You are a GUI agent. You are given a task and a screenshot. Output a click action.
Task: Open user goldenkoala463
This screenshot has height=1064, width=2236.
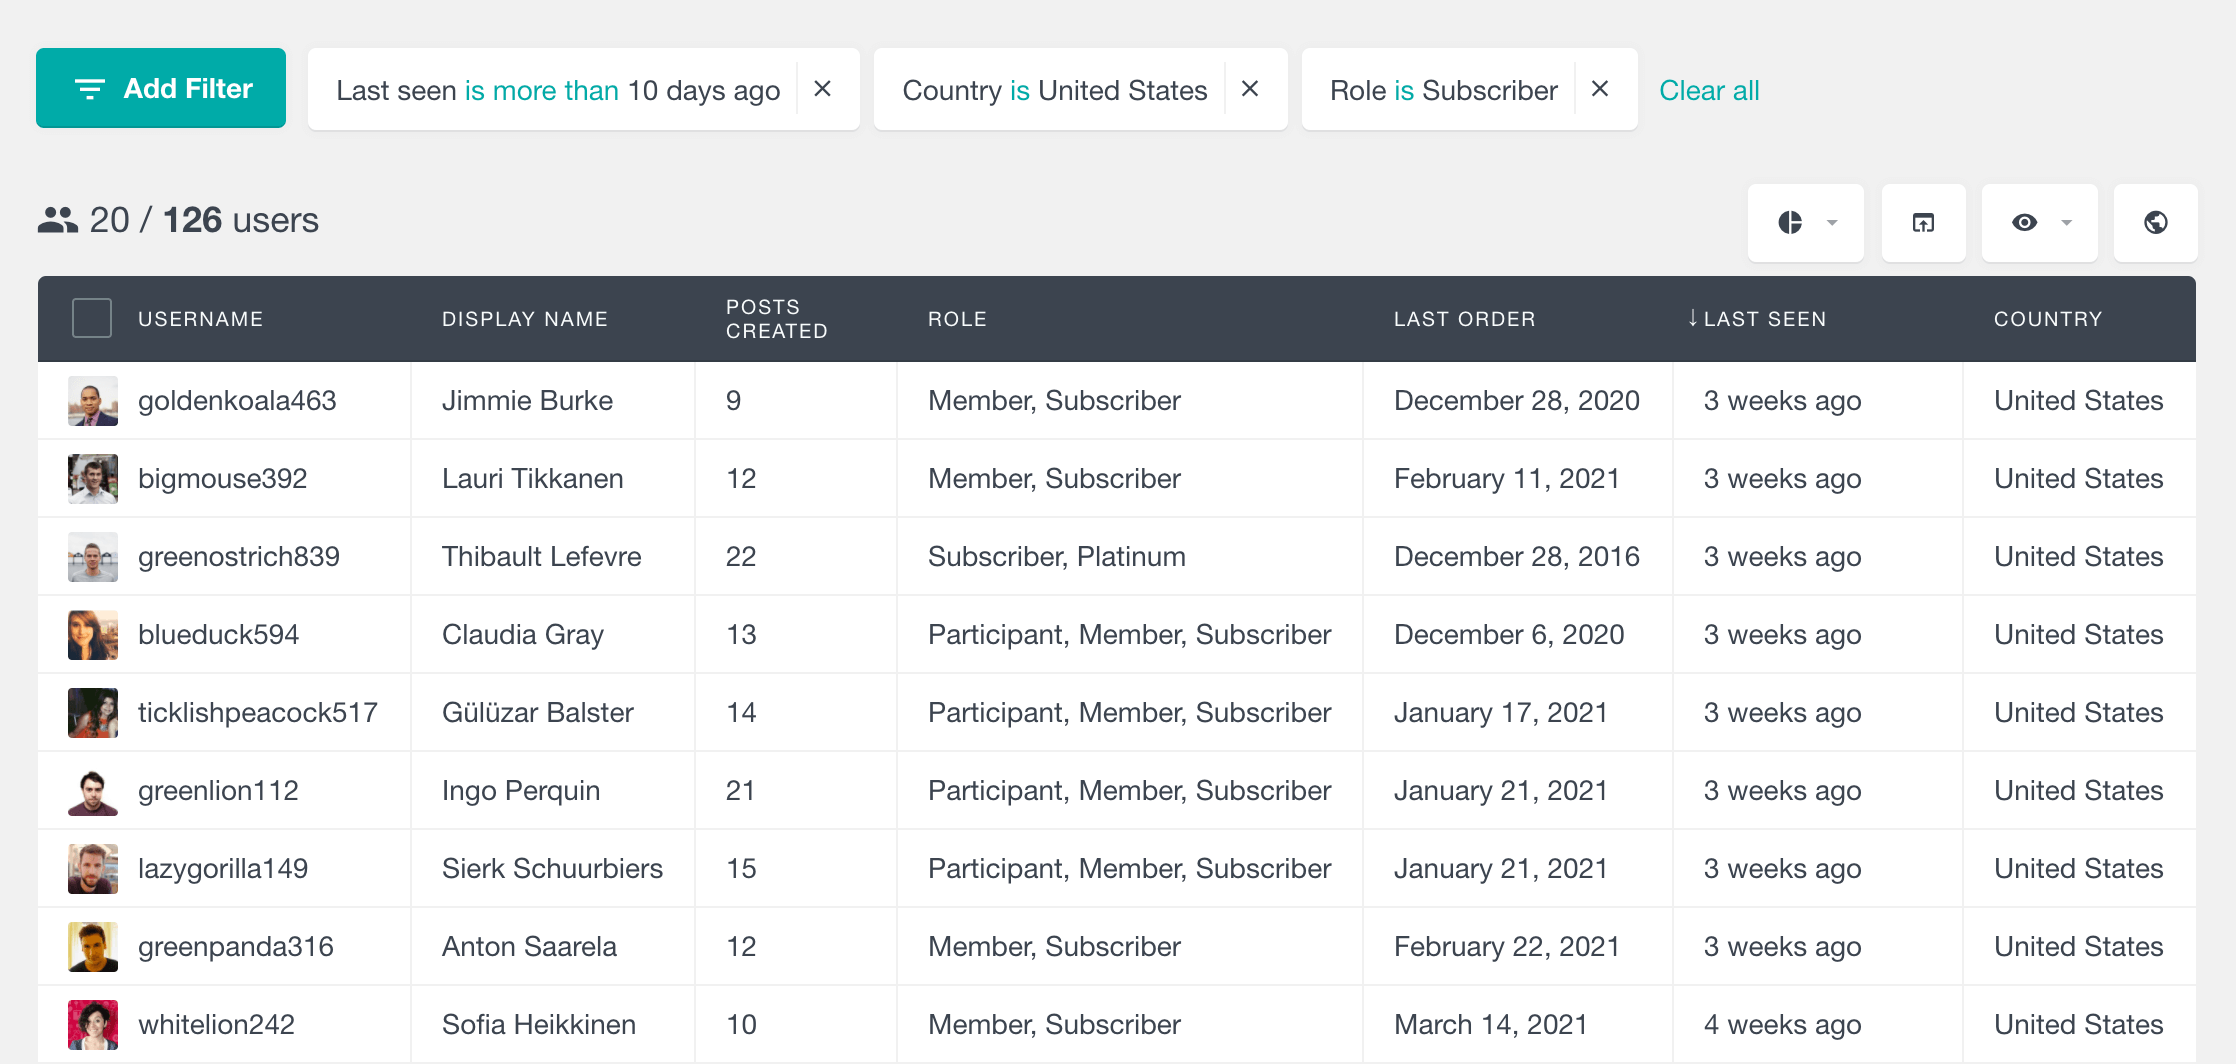237,401
